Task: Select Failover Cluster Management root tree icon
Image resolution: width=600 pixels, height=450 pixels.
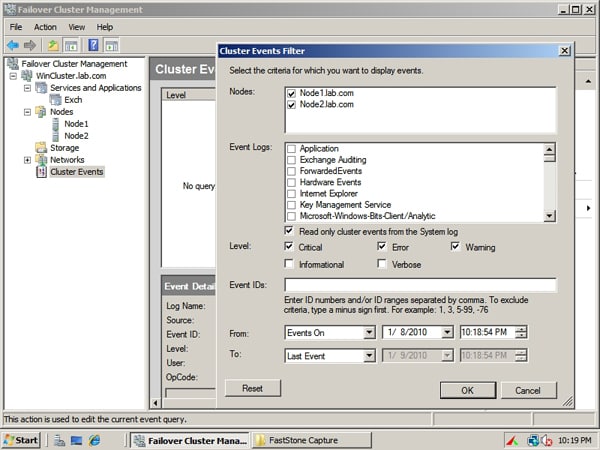Action: coord(13,64)
